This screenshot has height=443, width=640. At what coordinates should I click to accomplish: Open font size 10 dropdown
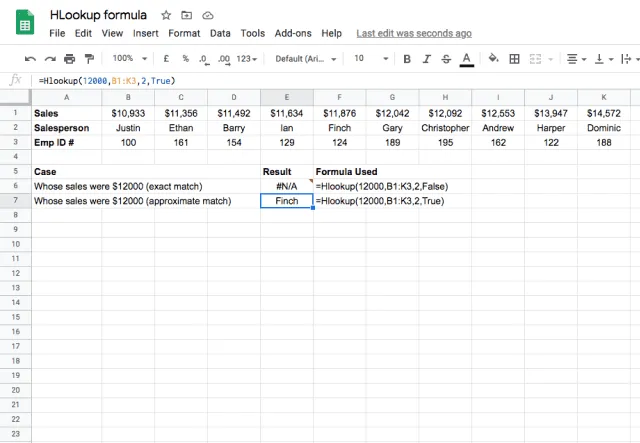371,59
